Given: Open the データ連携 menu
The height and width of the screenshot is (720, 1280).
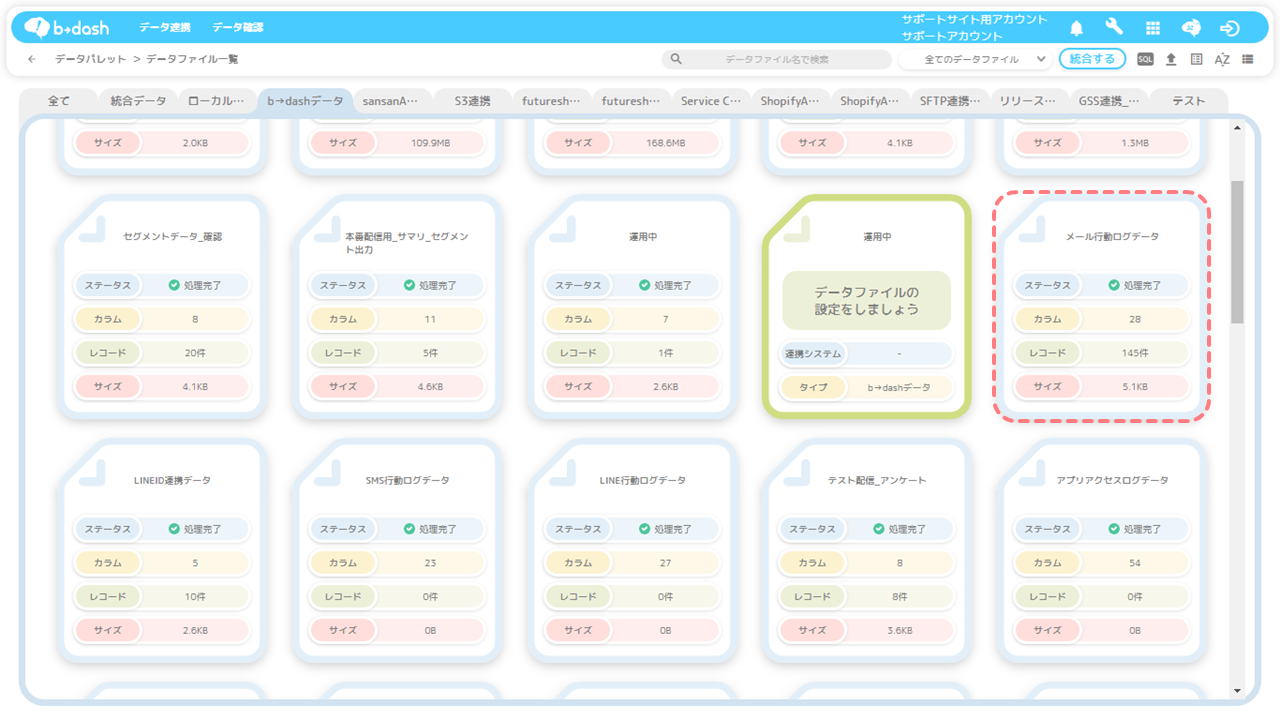Looking at the screenshot, I should pyautogui.click(x=164, y=28).
